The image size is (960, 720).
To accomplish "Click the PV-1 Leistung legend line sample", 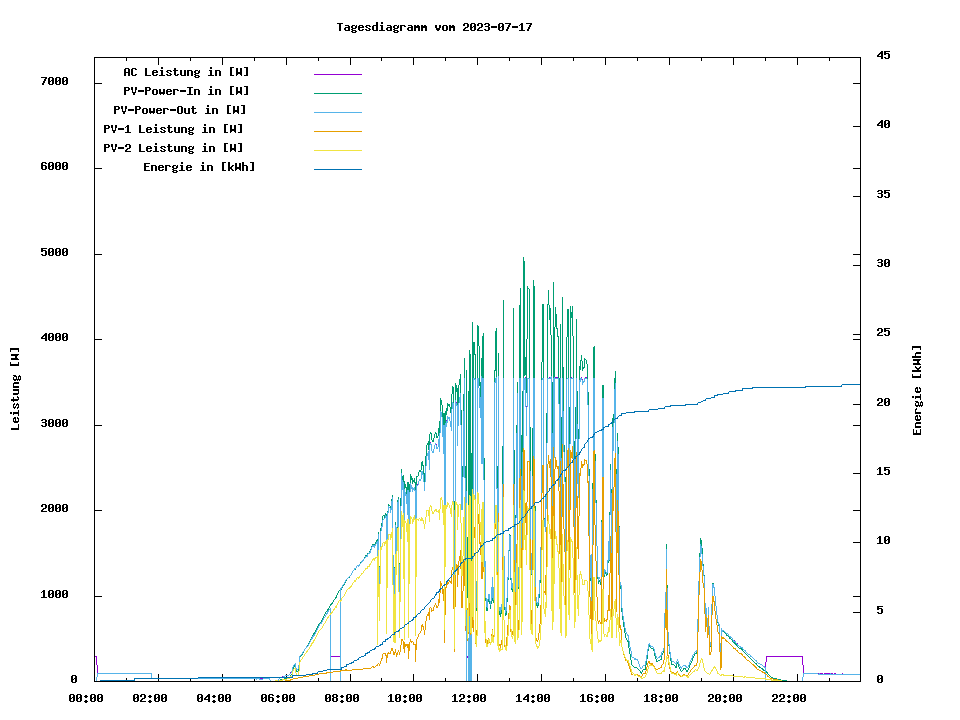I will point(337,131).
